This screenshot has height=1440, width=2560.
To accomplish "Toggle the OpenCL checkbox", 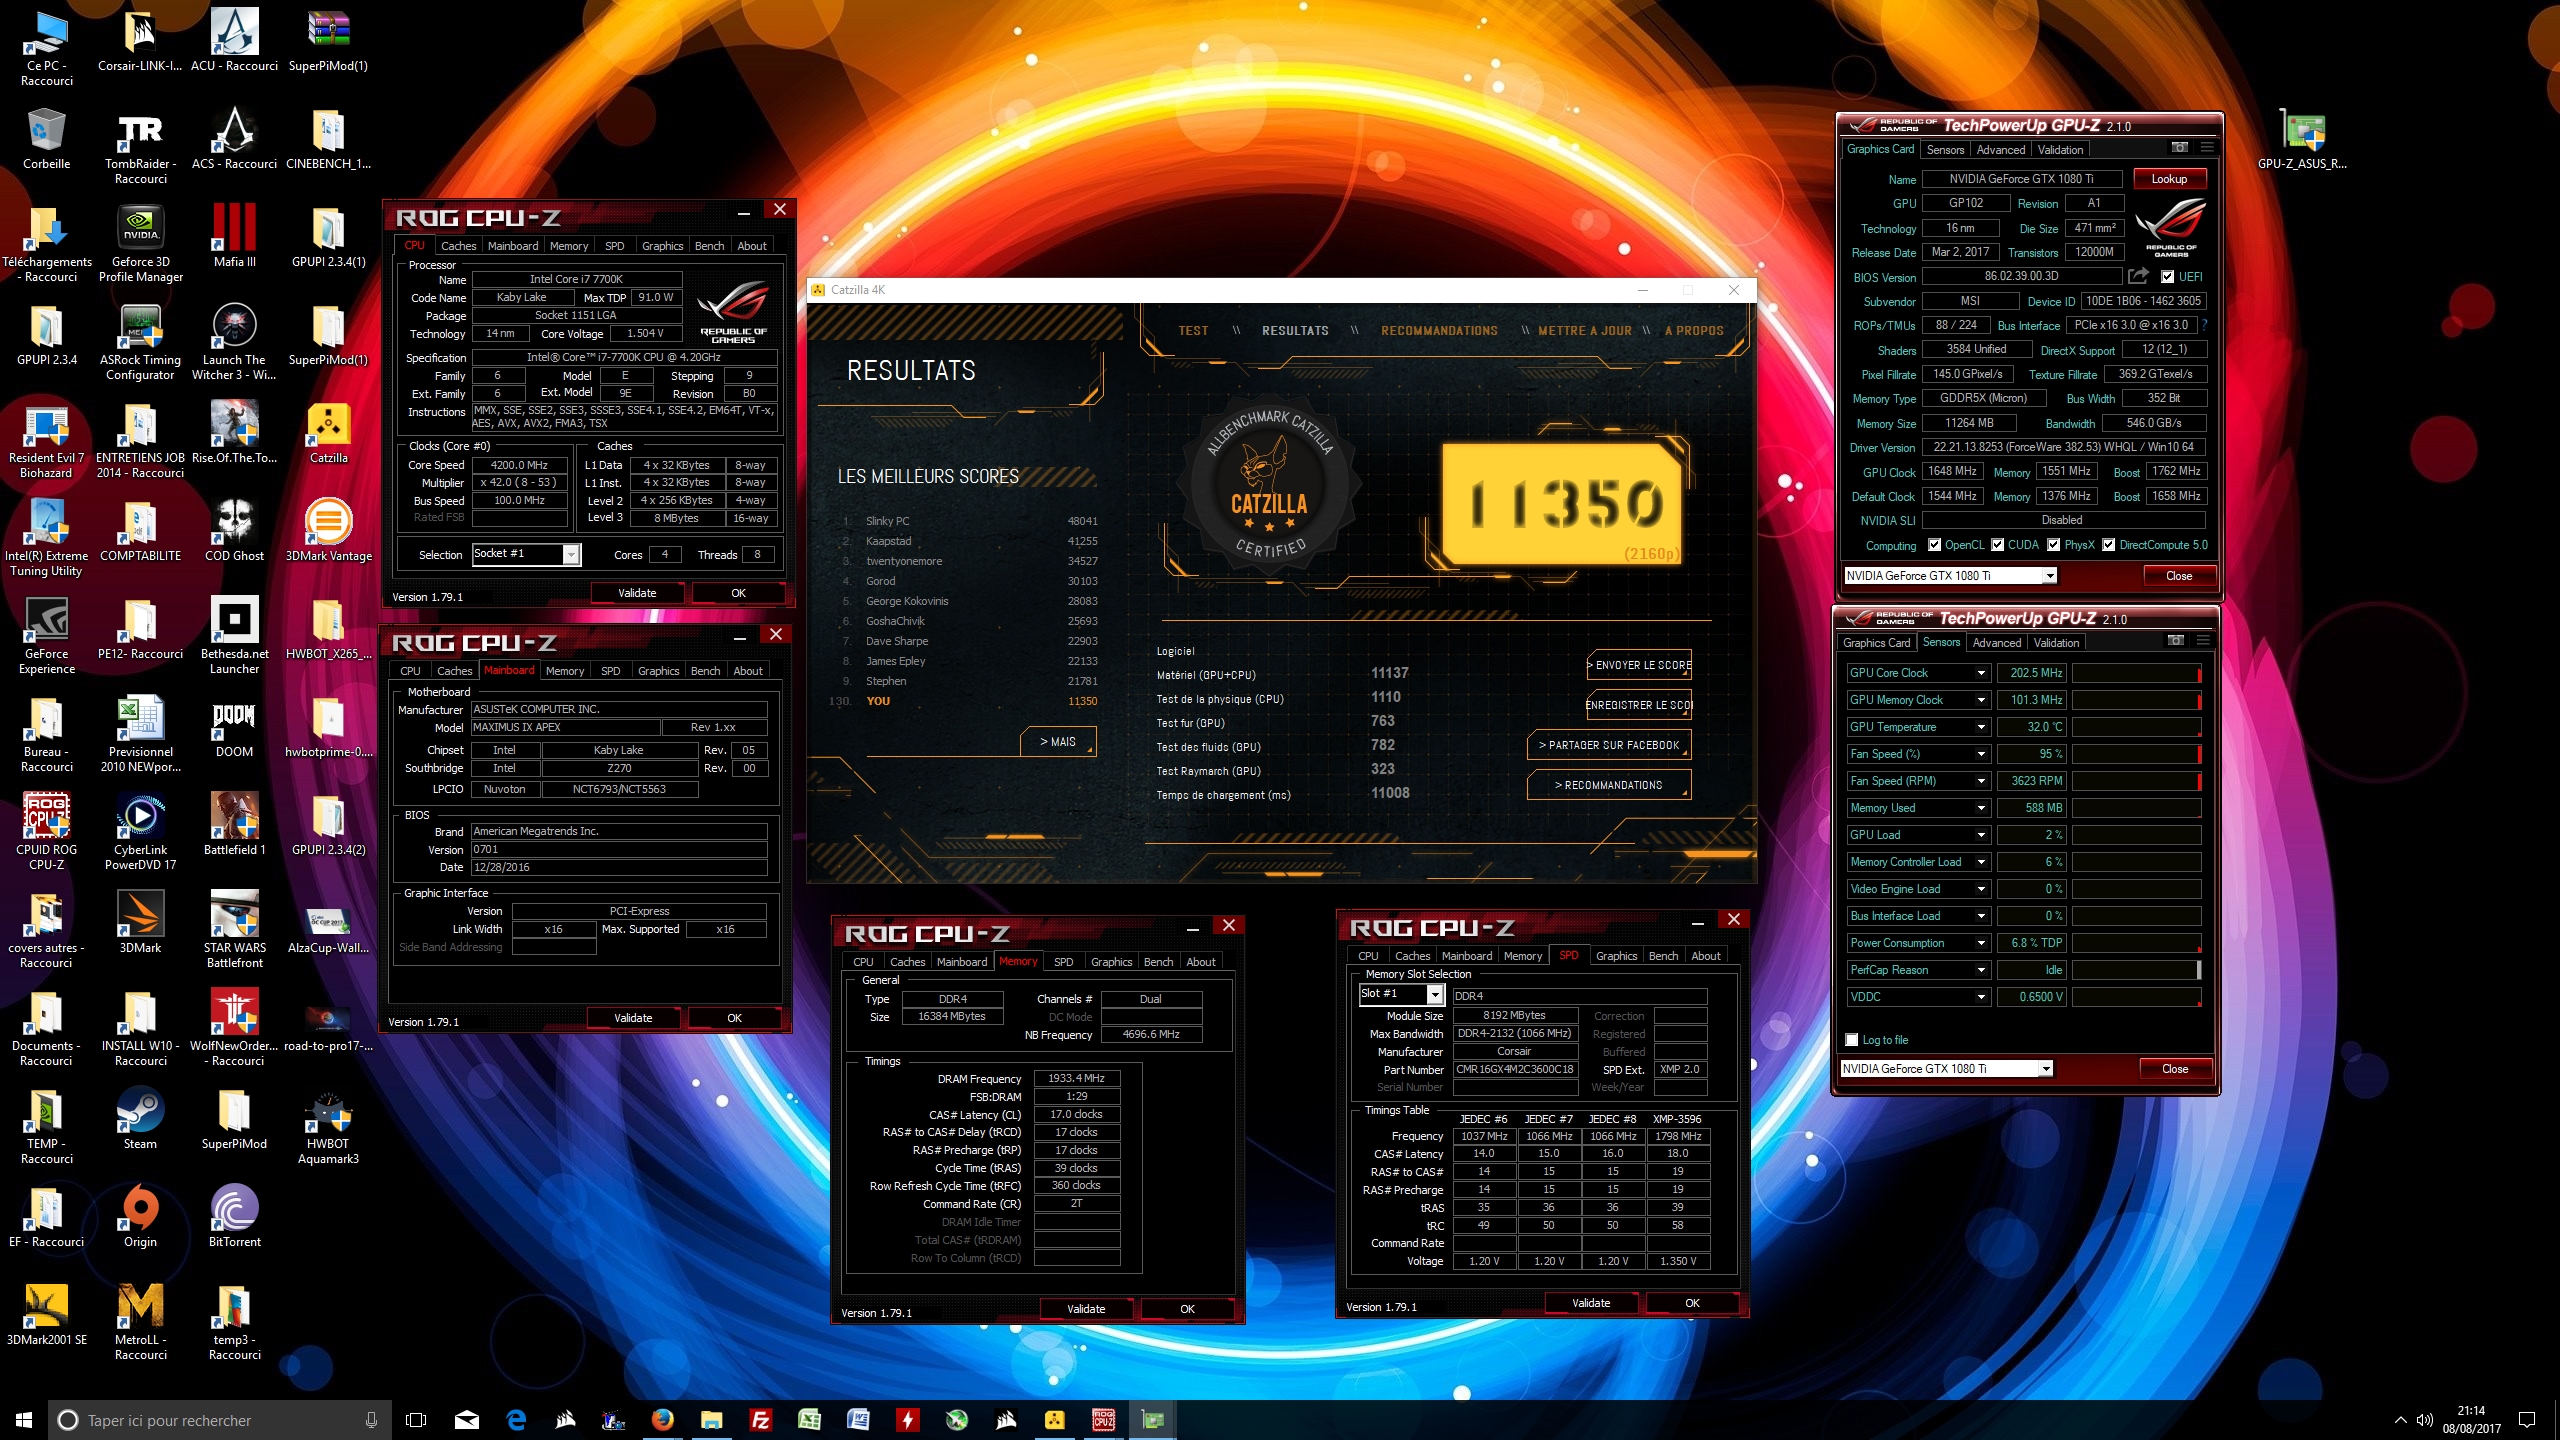I will click(1934, 545).
